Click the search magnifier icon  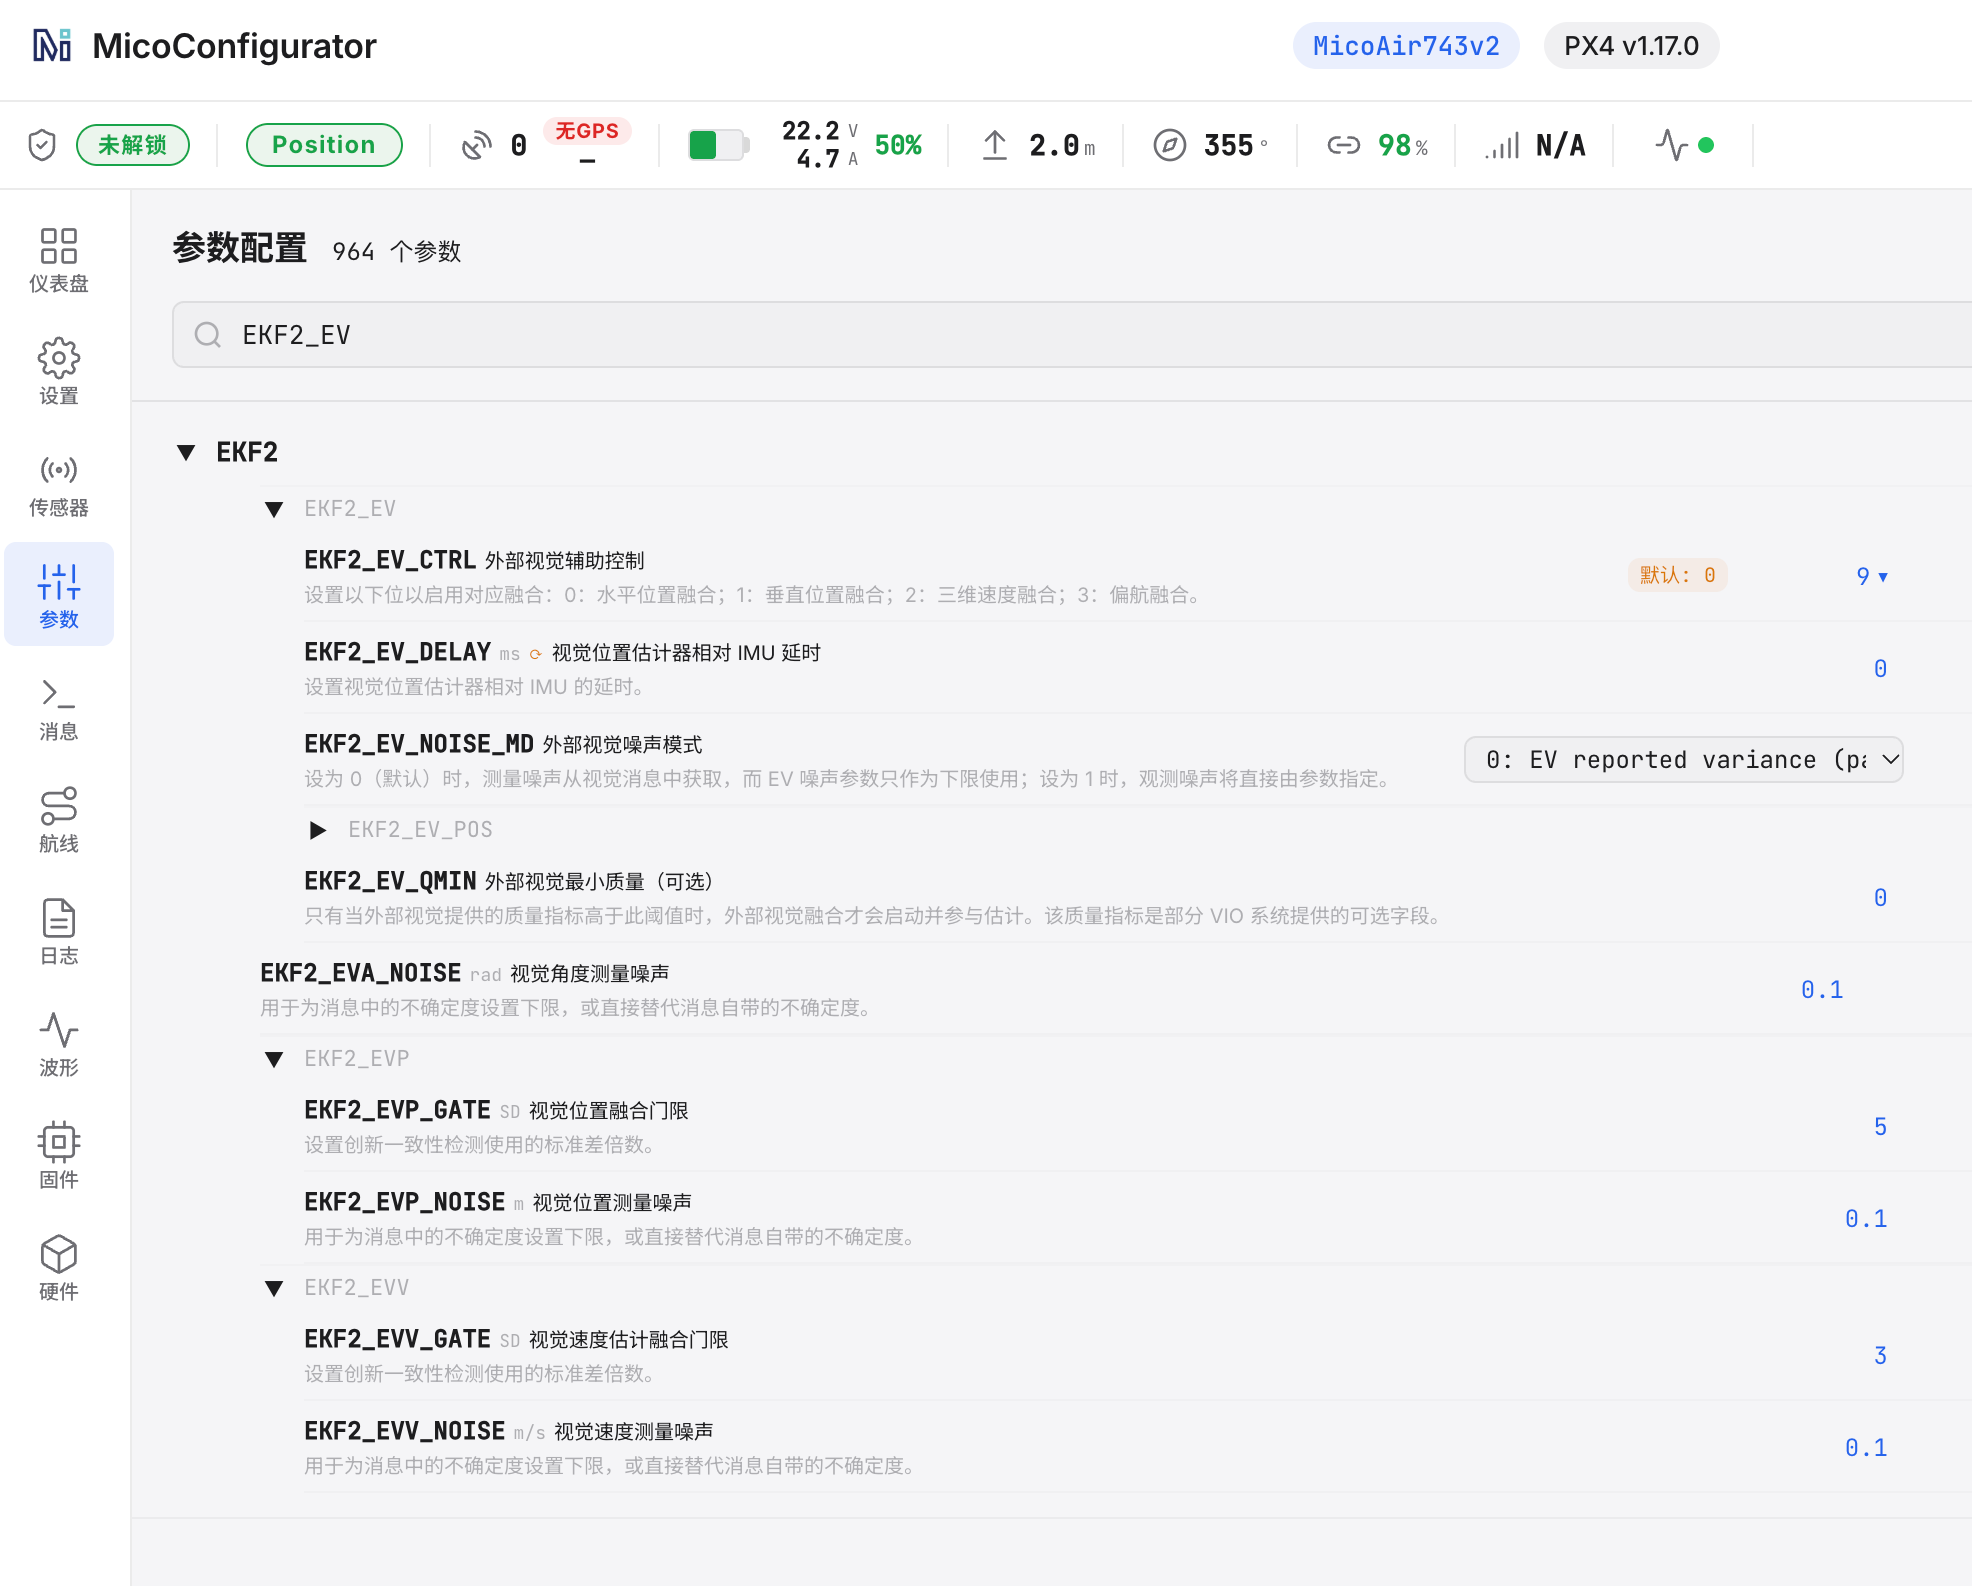(x=208, y=335)
